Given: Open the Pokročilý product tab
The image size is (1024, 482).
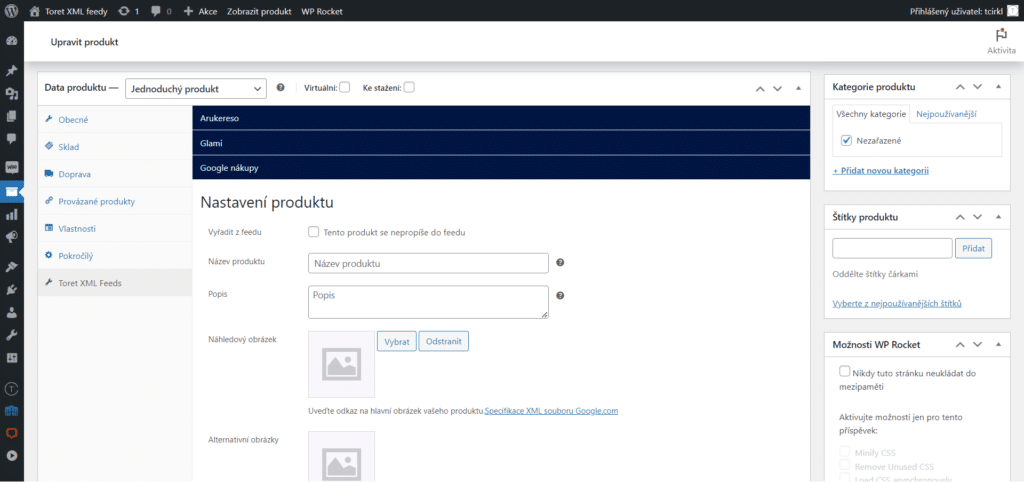Looking at the screenshot, I should [115, 255].
